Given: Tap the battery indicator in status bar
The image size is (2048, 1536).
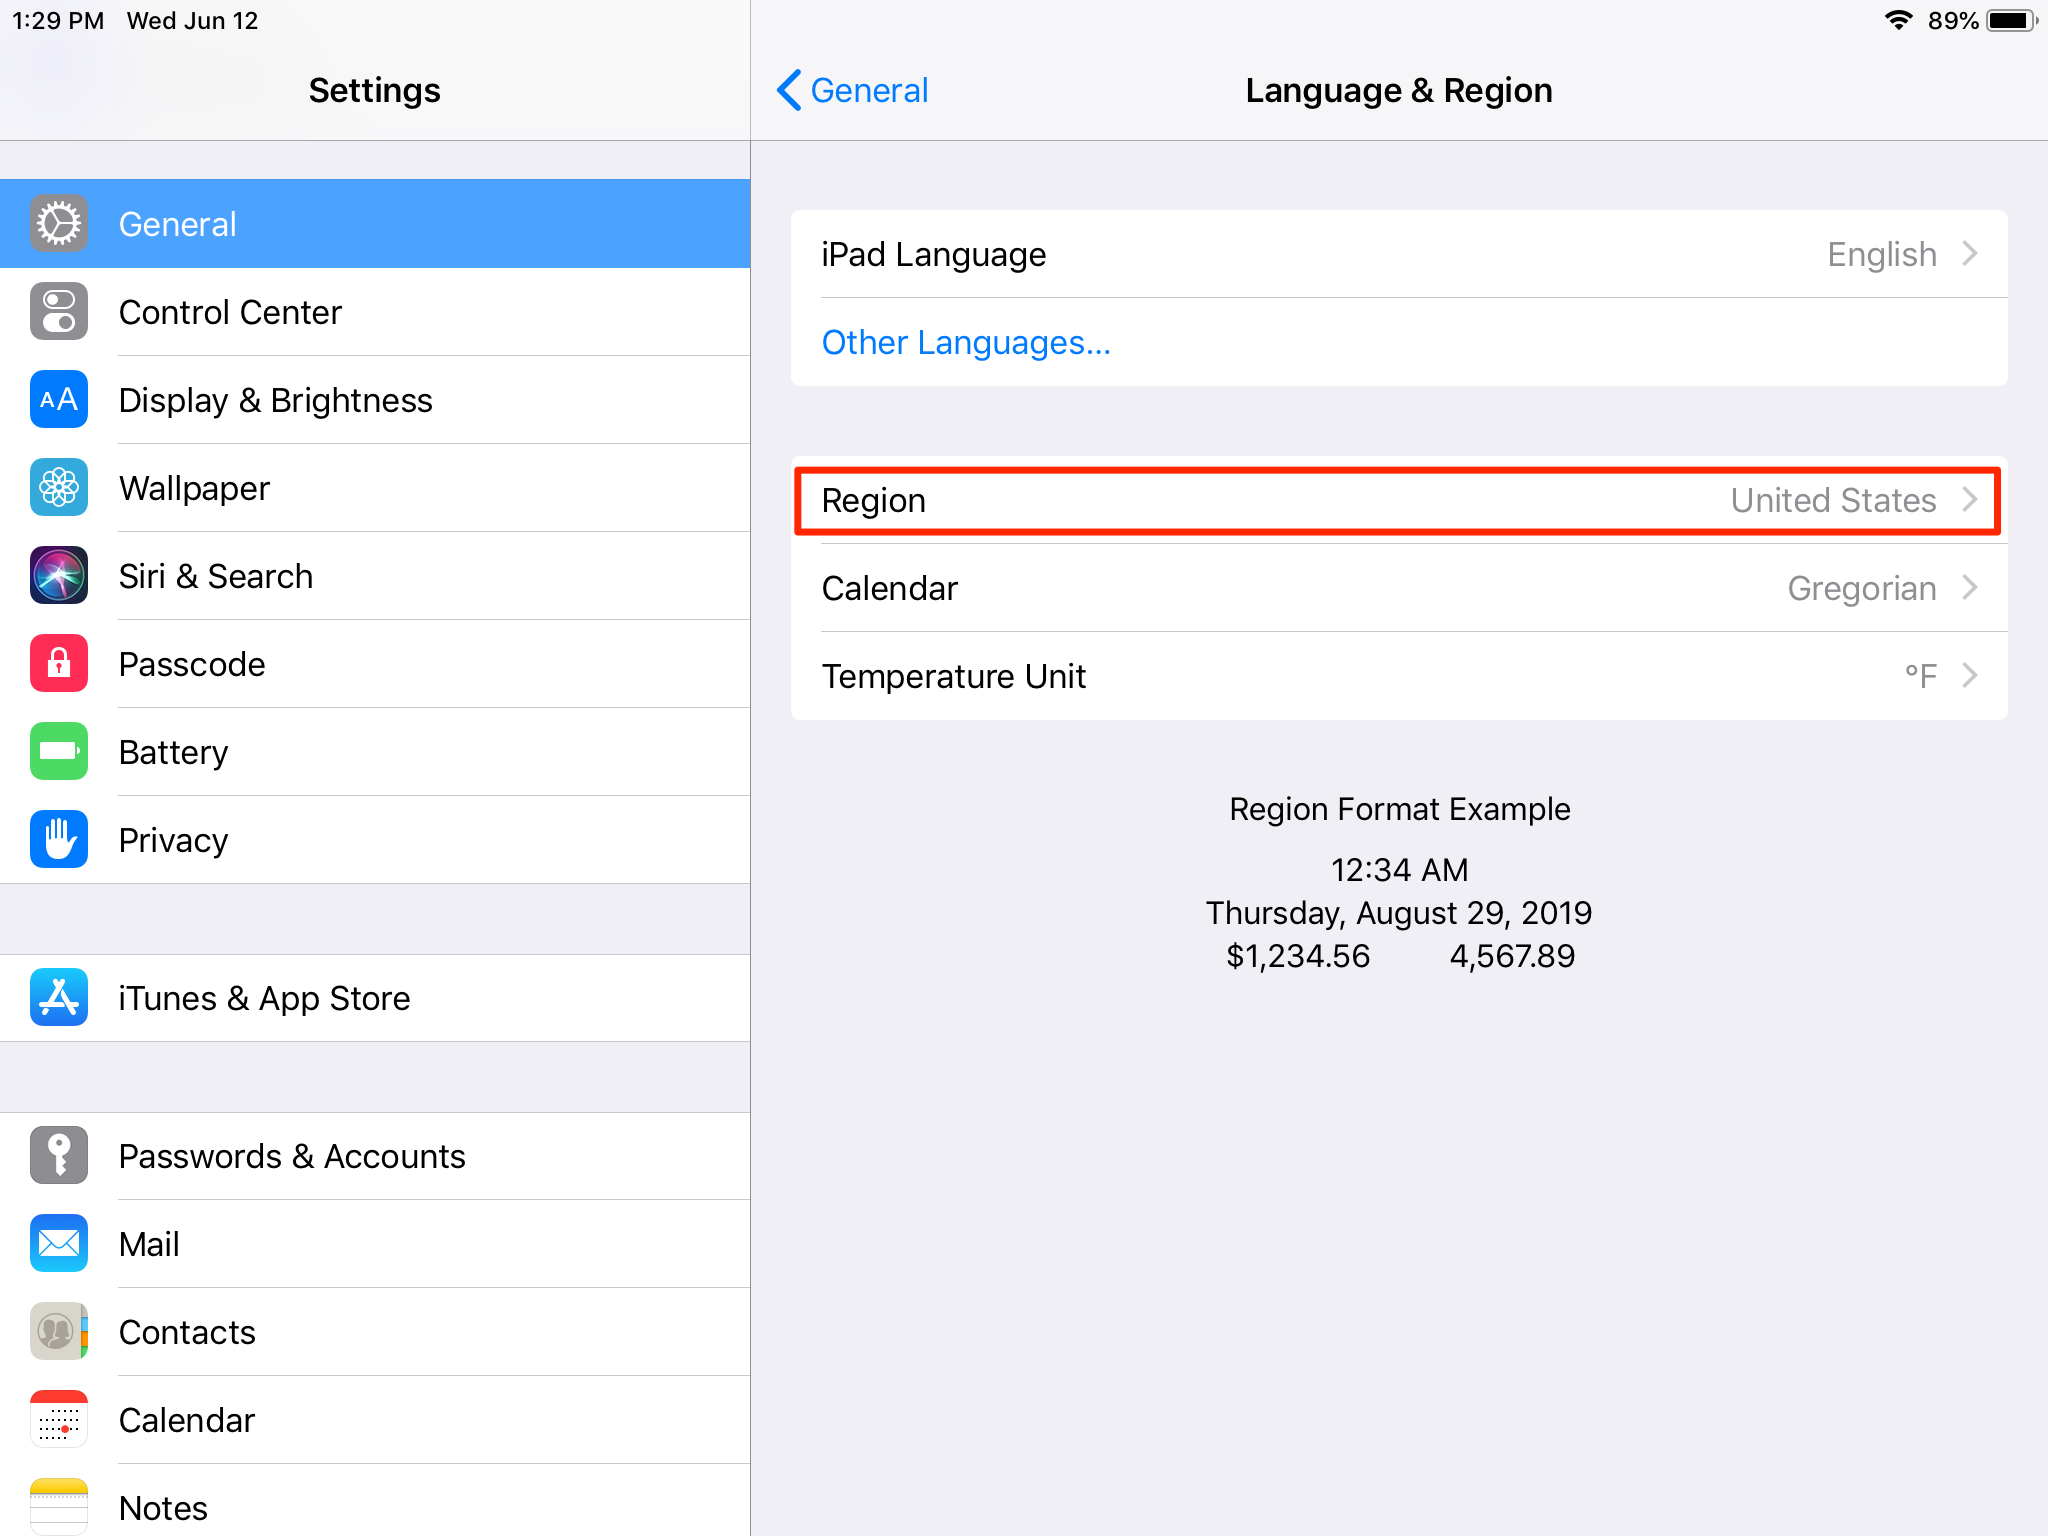Looking at the screenshot, I should [x=2011, y=20].
